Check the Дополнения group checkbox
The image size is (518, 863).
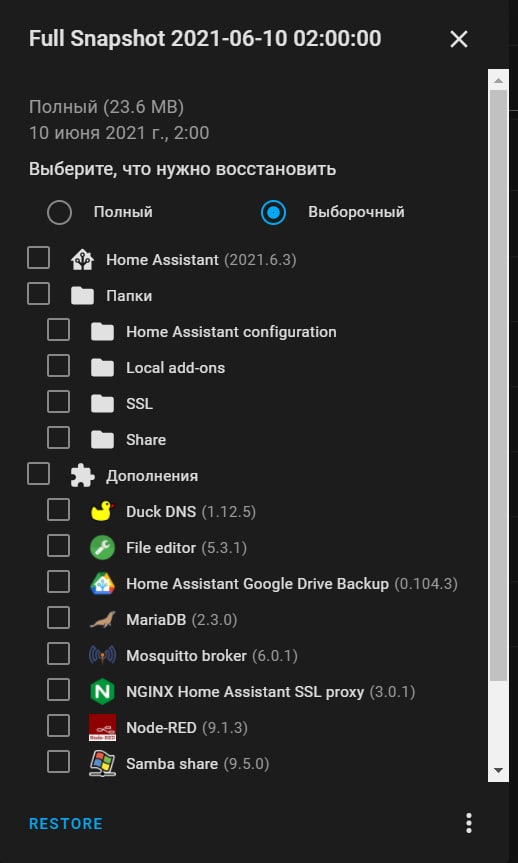(39, 473)
